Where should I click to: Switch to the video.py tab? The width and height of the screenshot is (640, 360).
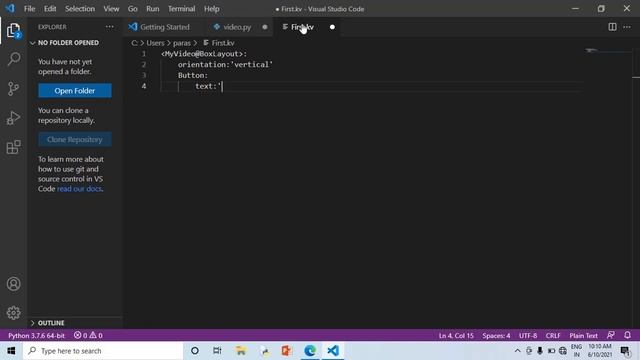(x=237, y=27)
